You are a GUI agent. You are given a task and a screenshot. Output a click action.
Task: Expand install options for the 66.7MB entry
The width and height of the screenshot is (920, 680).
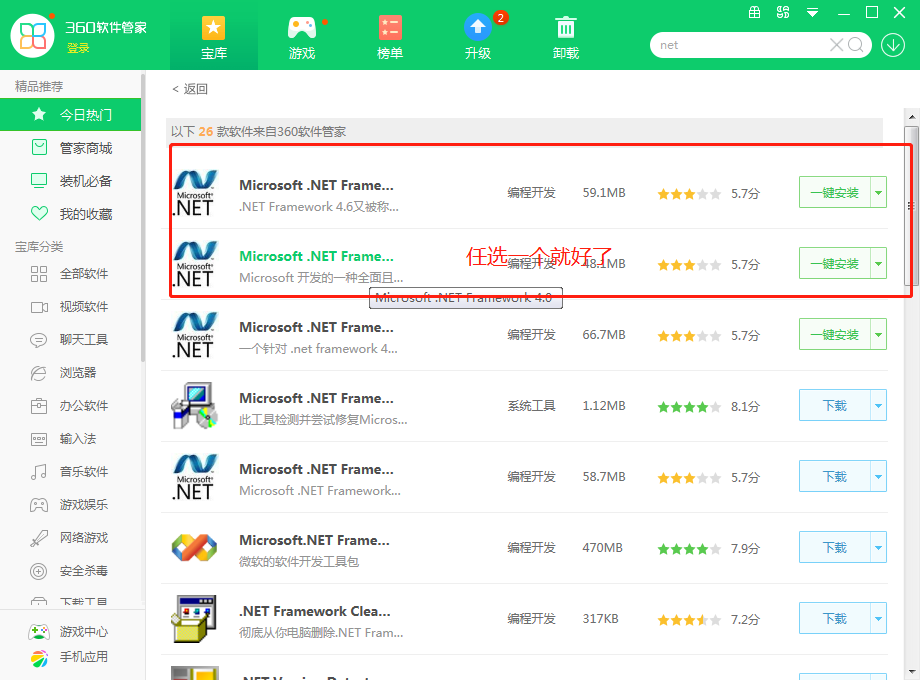click(878, 334)
